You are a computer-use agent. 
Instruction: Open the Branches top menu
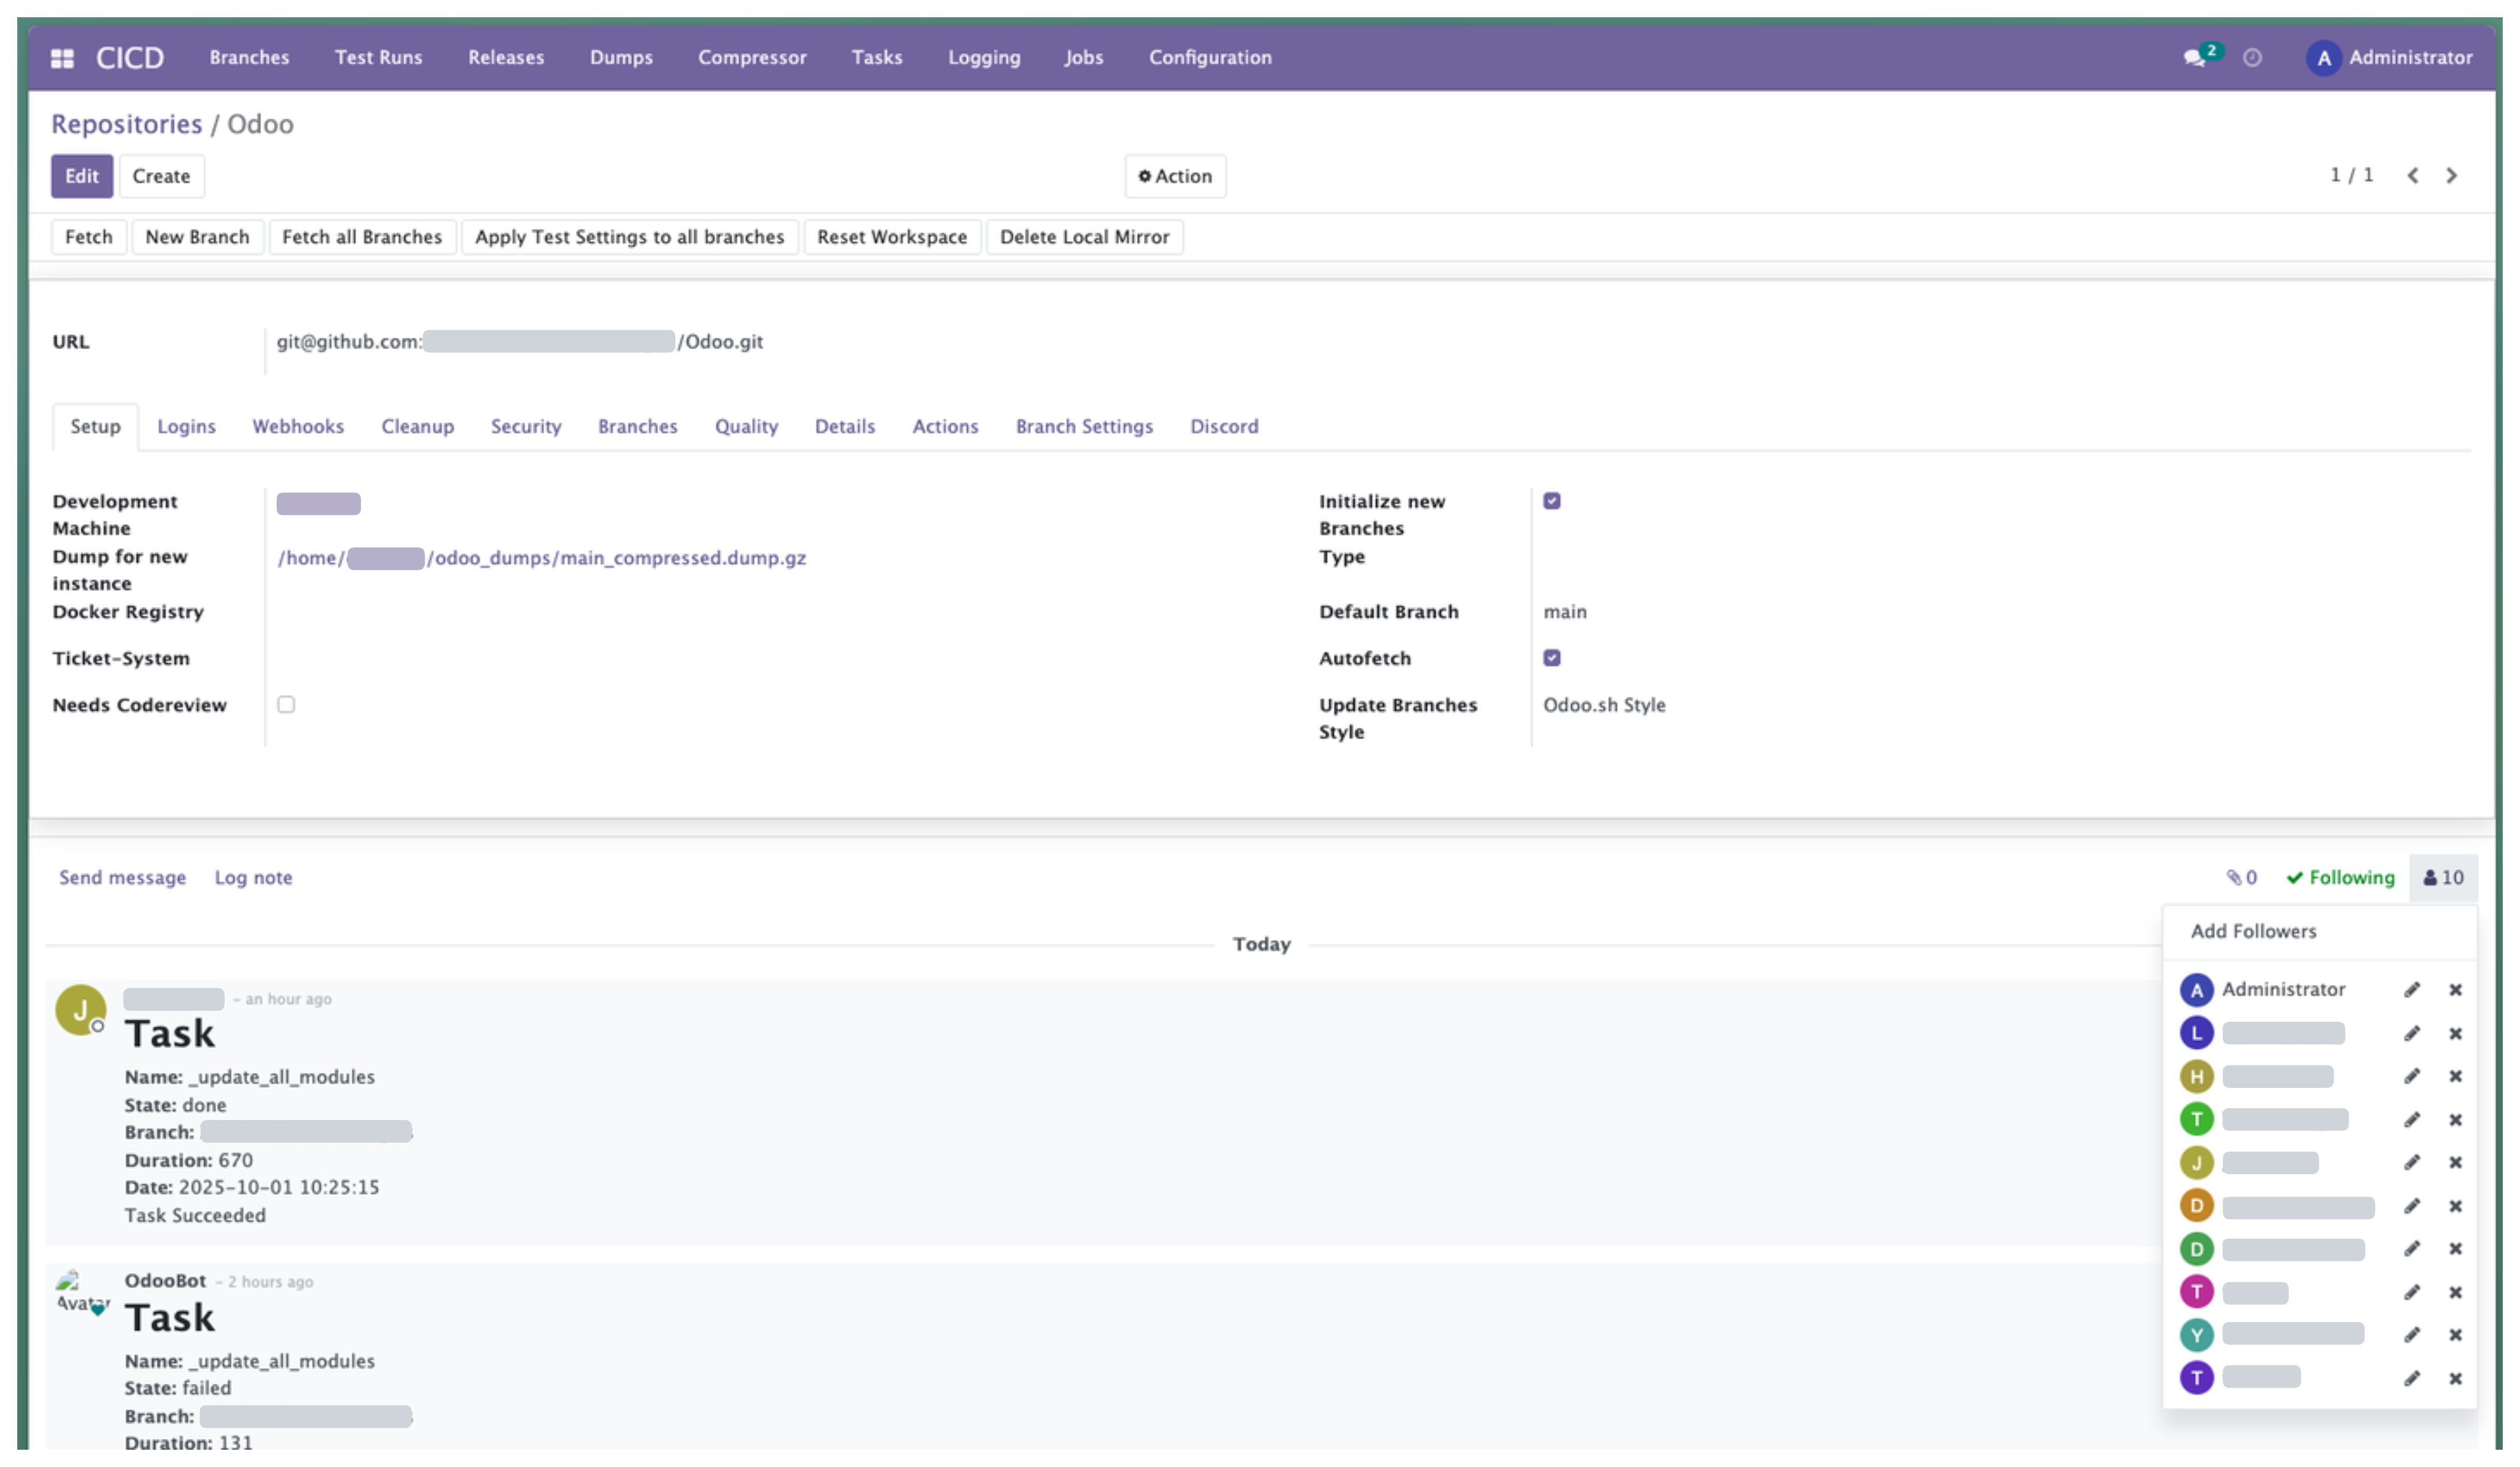pos(249,58)
